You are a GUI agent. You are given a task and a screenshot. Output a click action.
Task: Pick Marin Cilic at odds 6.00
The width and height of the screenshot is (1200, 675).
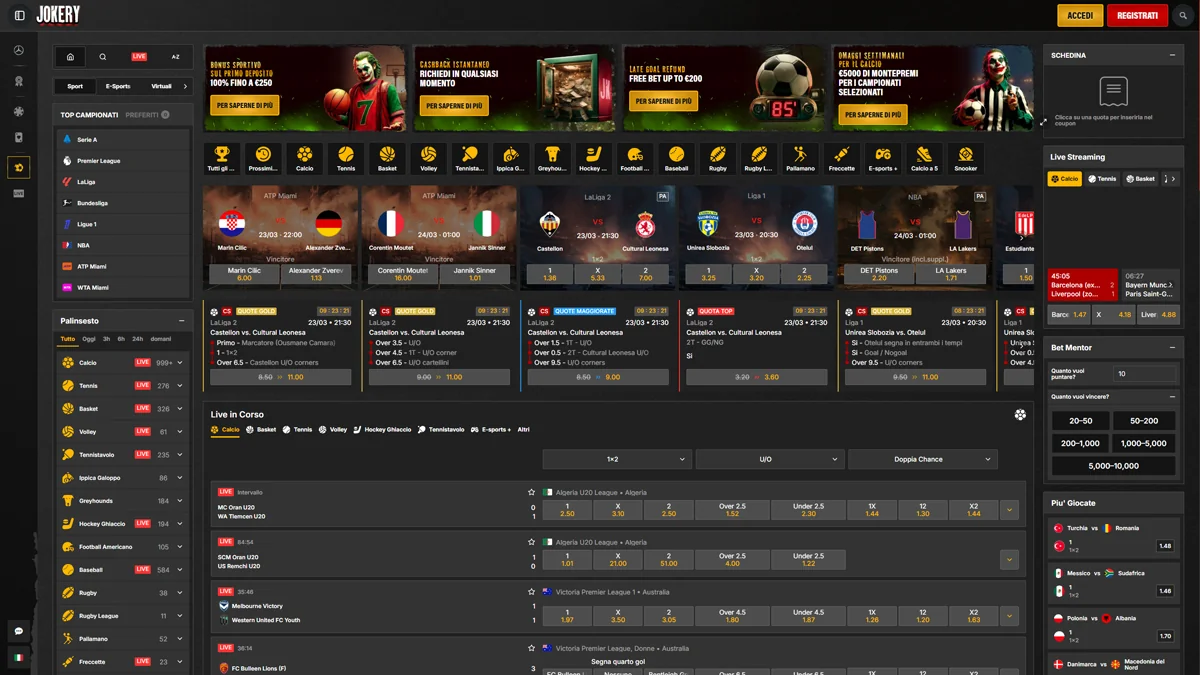[x=244, y=274]
